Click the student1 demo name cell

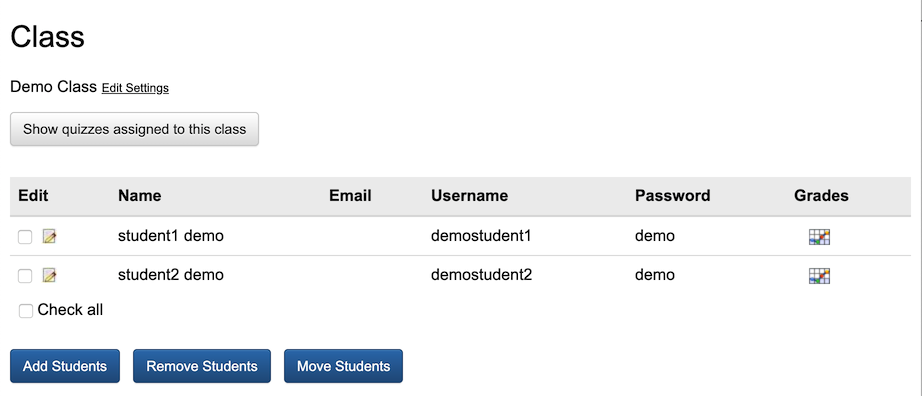click(x=171, y=236)
